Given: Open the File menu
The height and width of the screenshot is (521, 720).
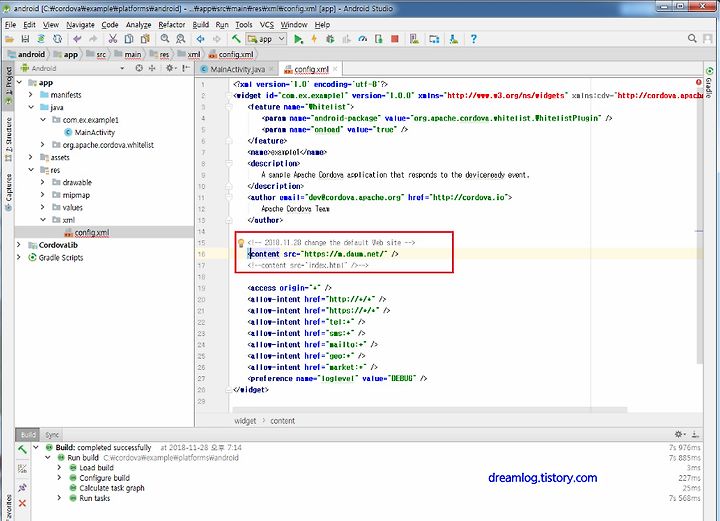Looking at the screenshot, I should 11,25.
